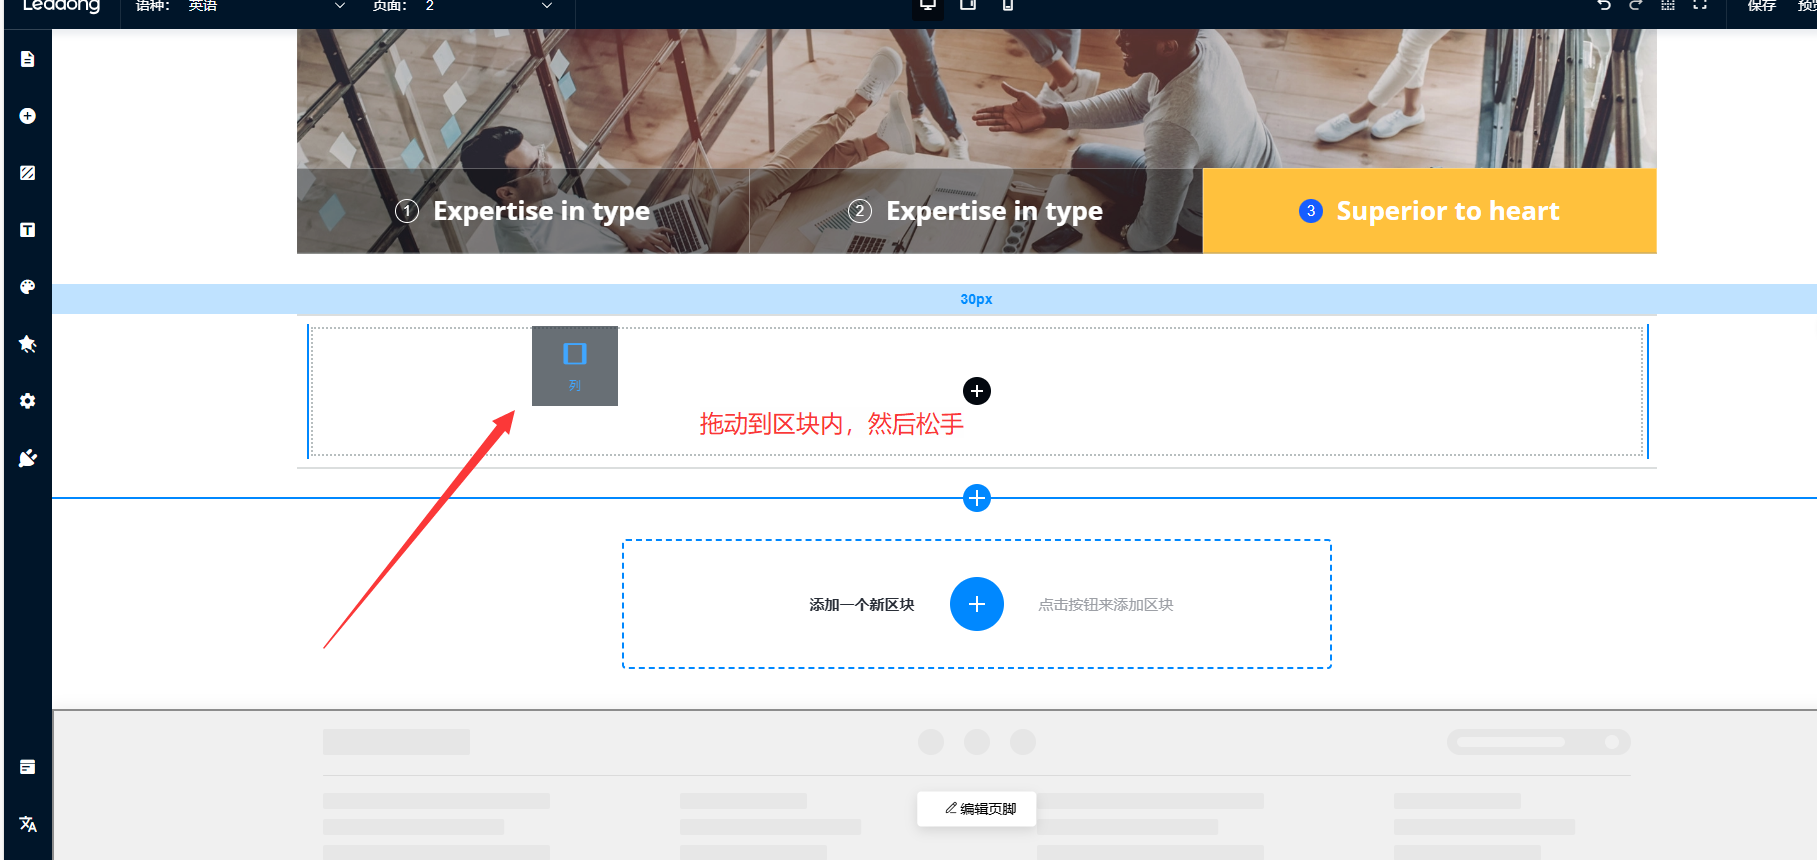Click the black plus inside the empty block
The height and width of the screenshot is (860, 1817).
click(x=977, y=391)
